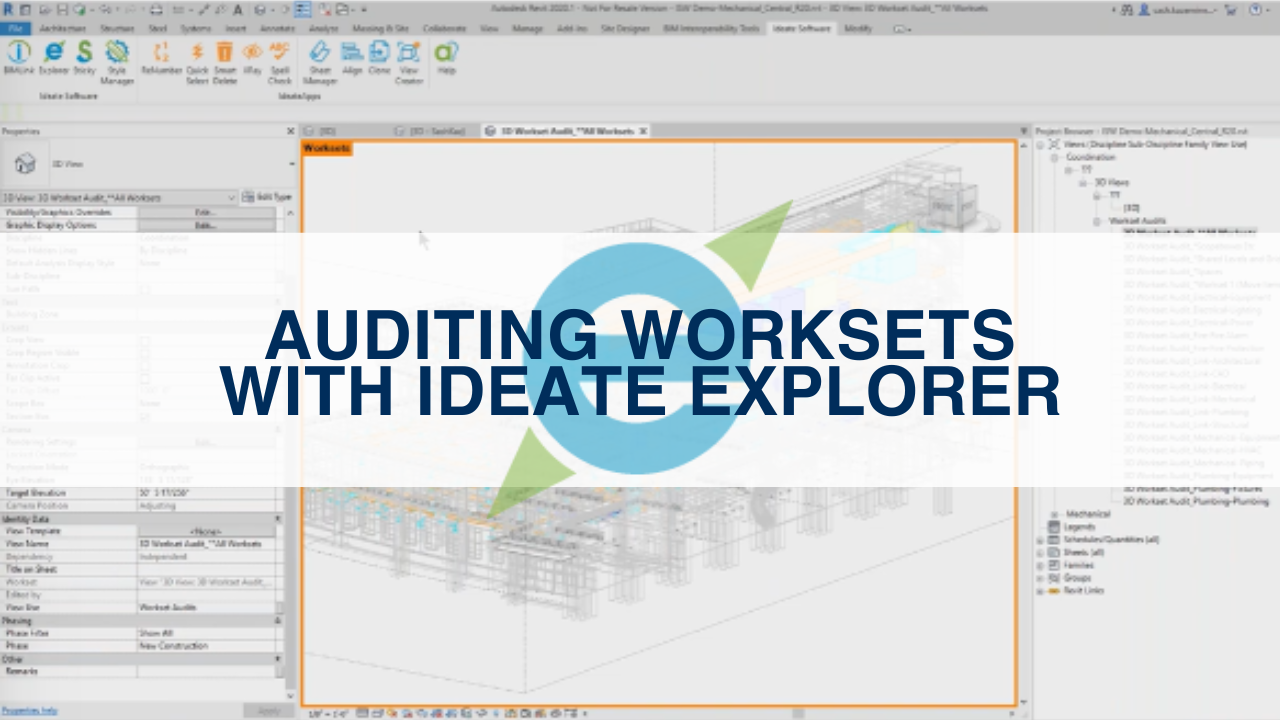
Task: Open the Smart Delete app
Action: click(225, 63)
